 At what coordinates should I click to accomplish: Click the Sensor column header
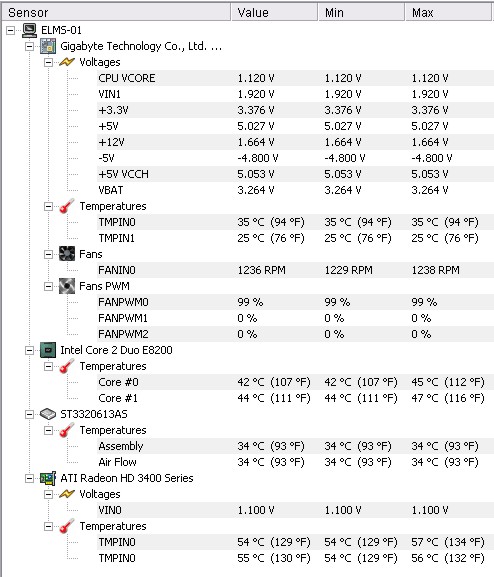tap(116, 13)
